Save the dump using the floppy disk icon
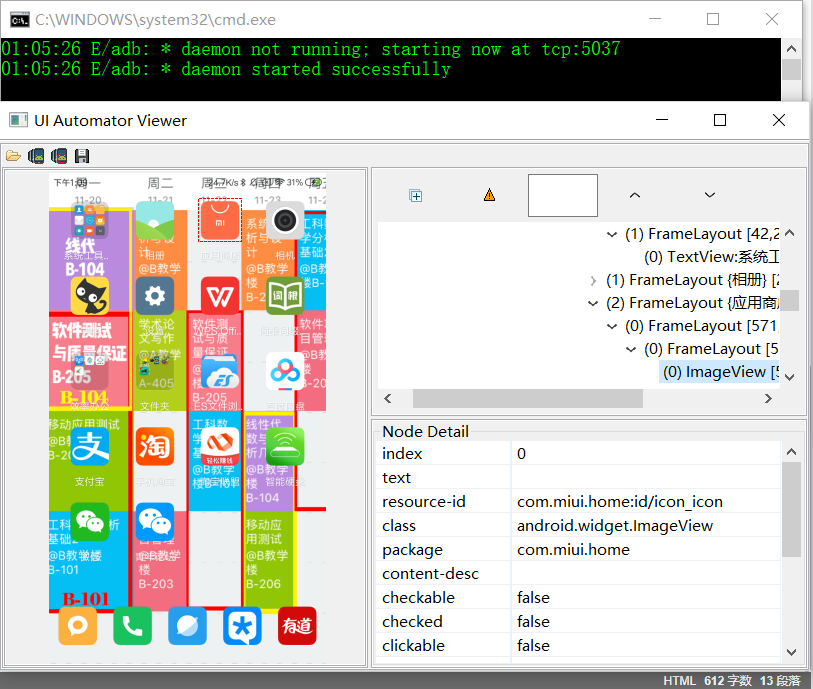Screen dimensions: 813x689 click(x=82, y=156)
